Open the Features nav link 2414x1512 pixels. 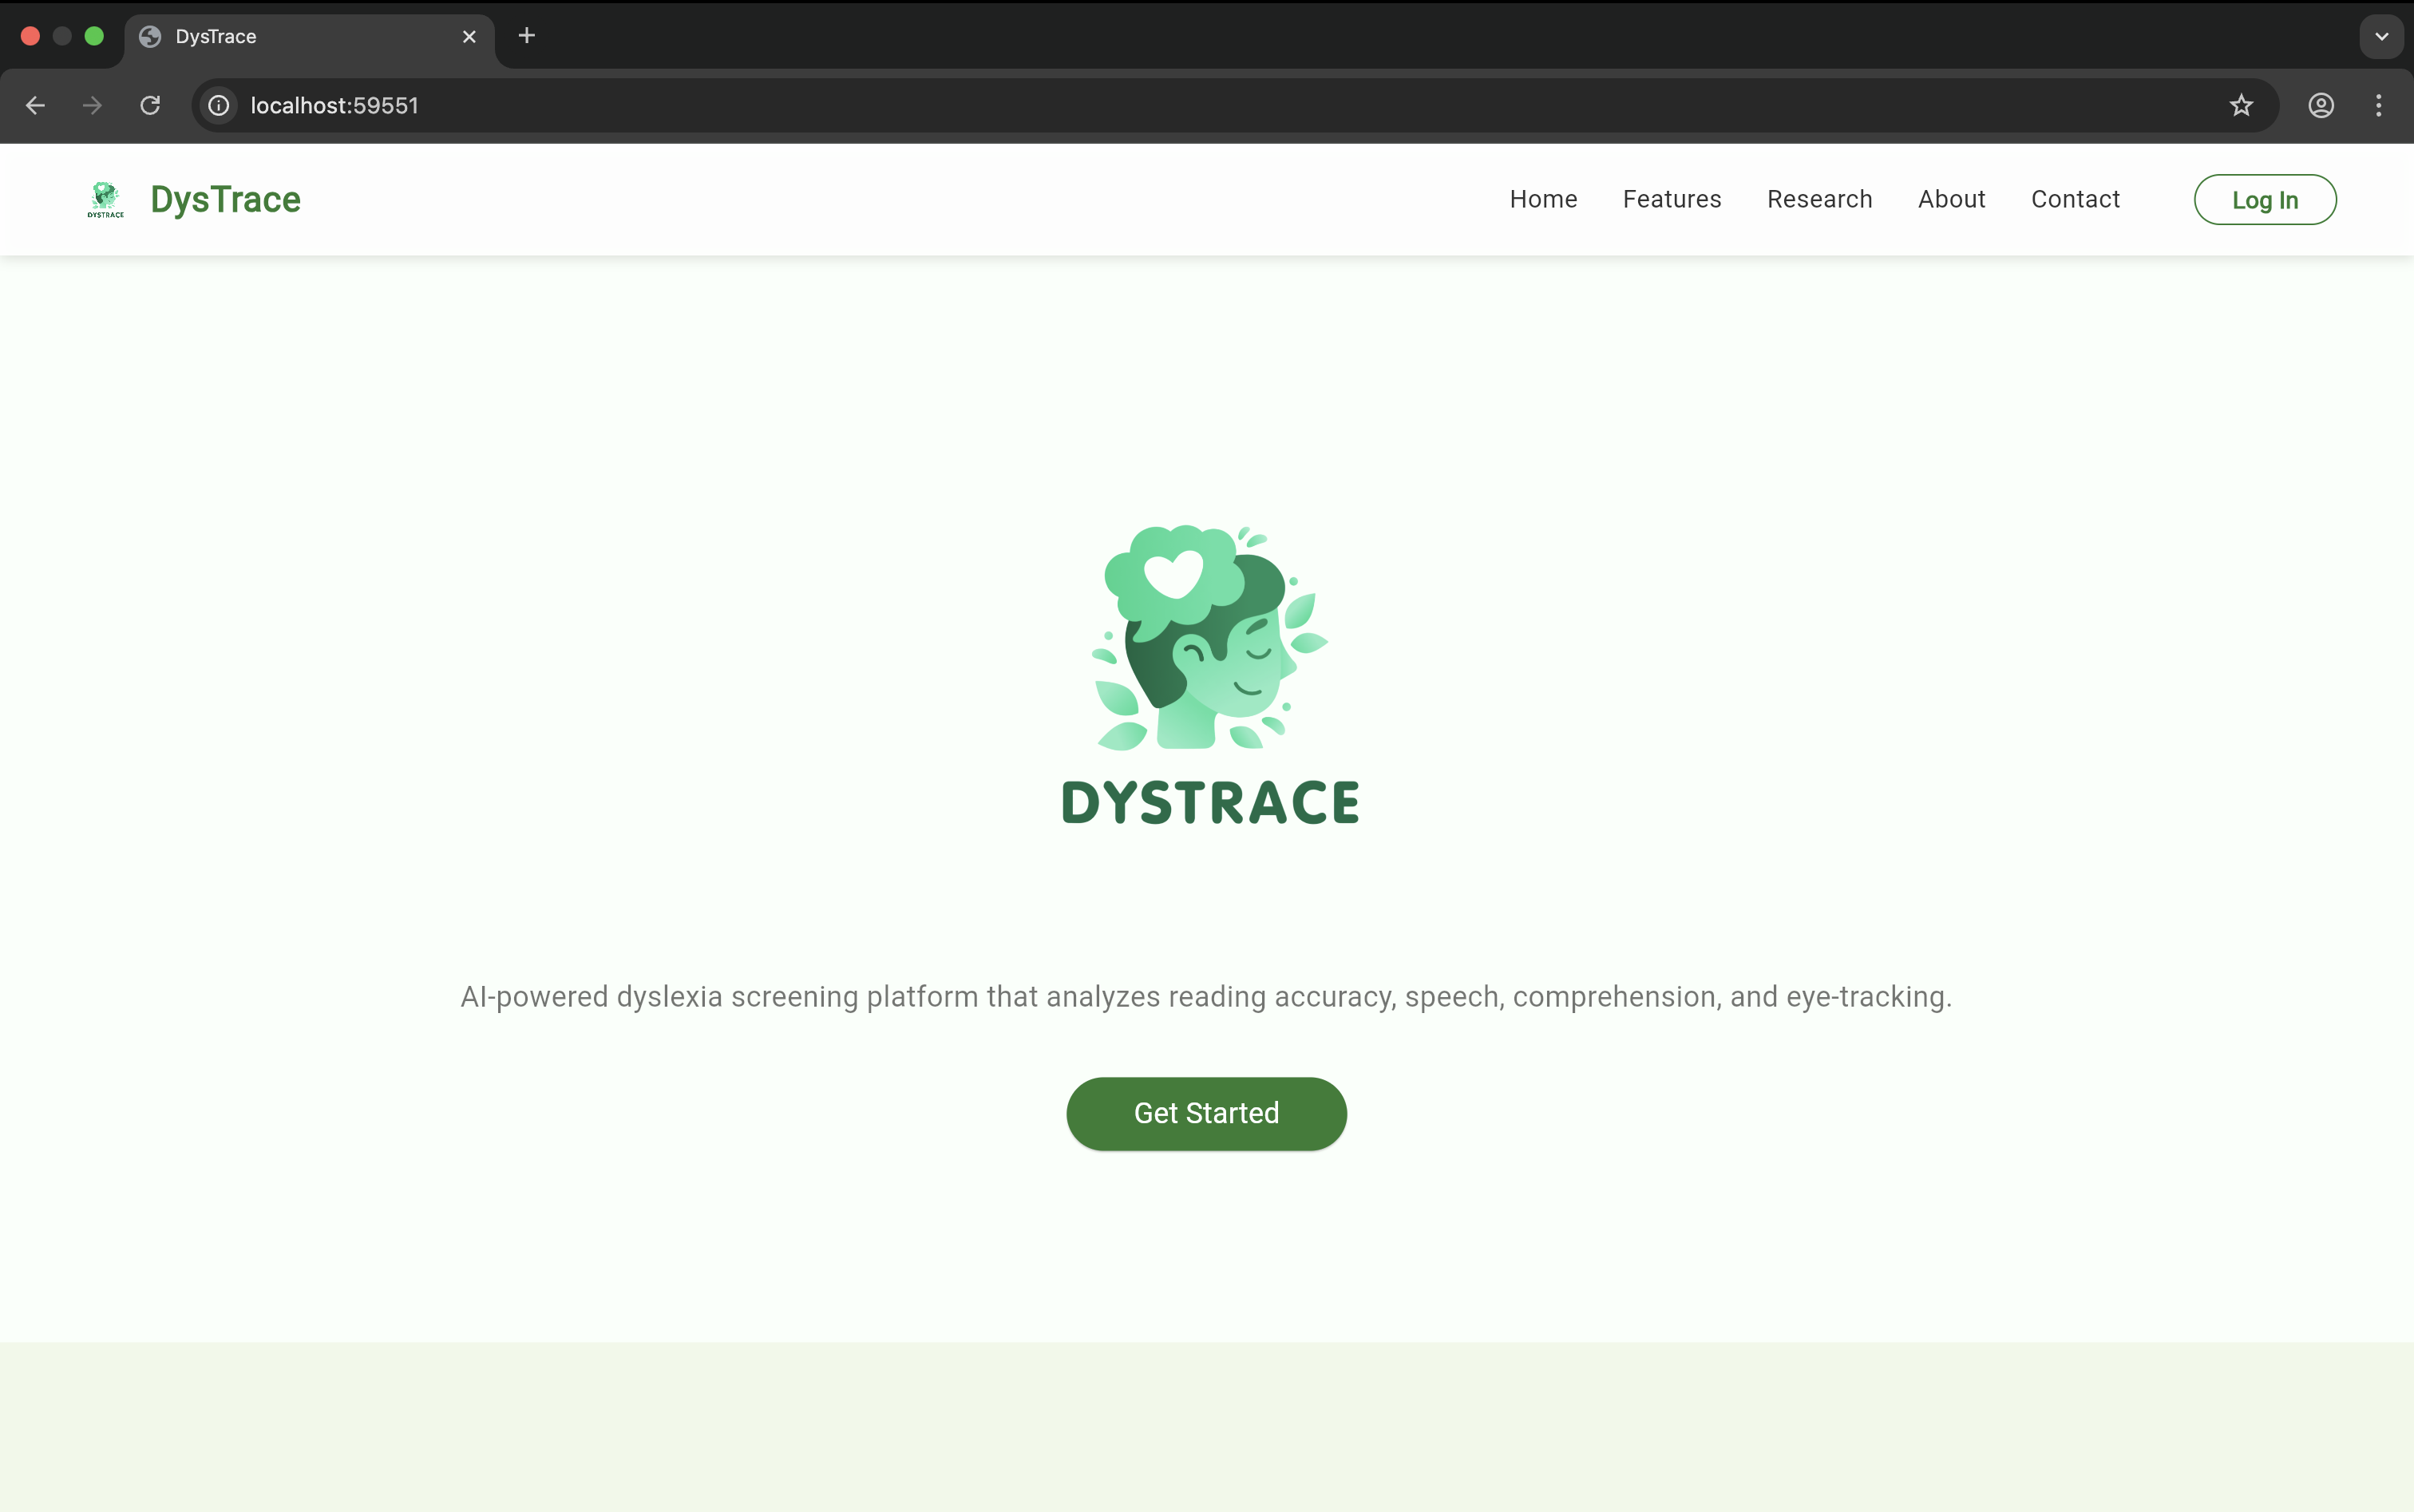point(1671,199)
